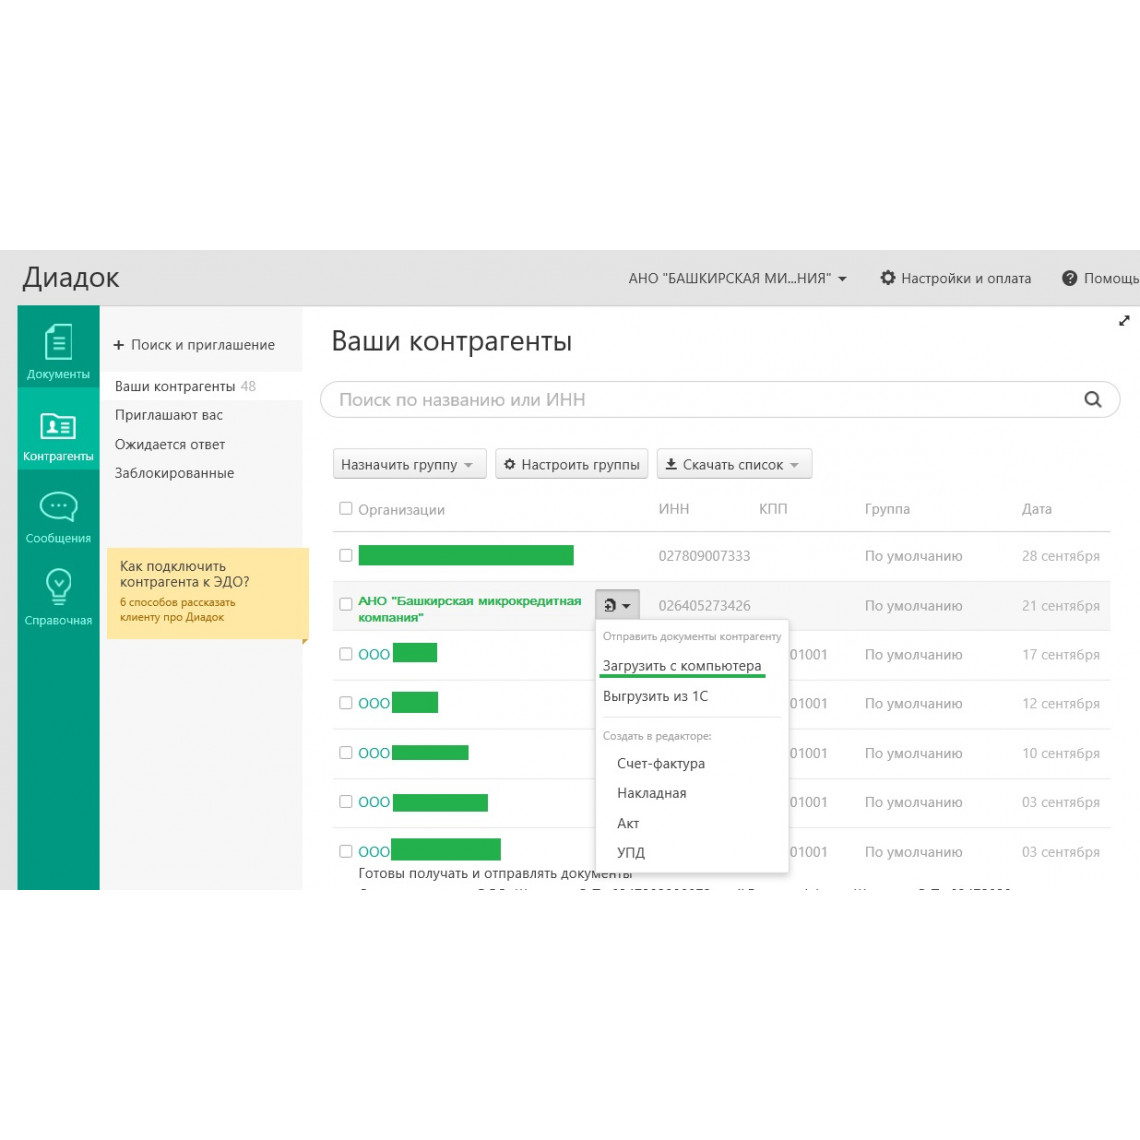Click ИНН value 026405273426
This screenshot has width=1140, height=1140.
705,606
